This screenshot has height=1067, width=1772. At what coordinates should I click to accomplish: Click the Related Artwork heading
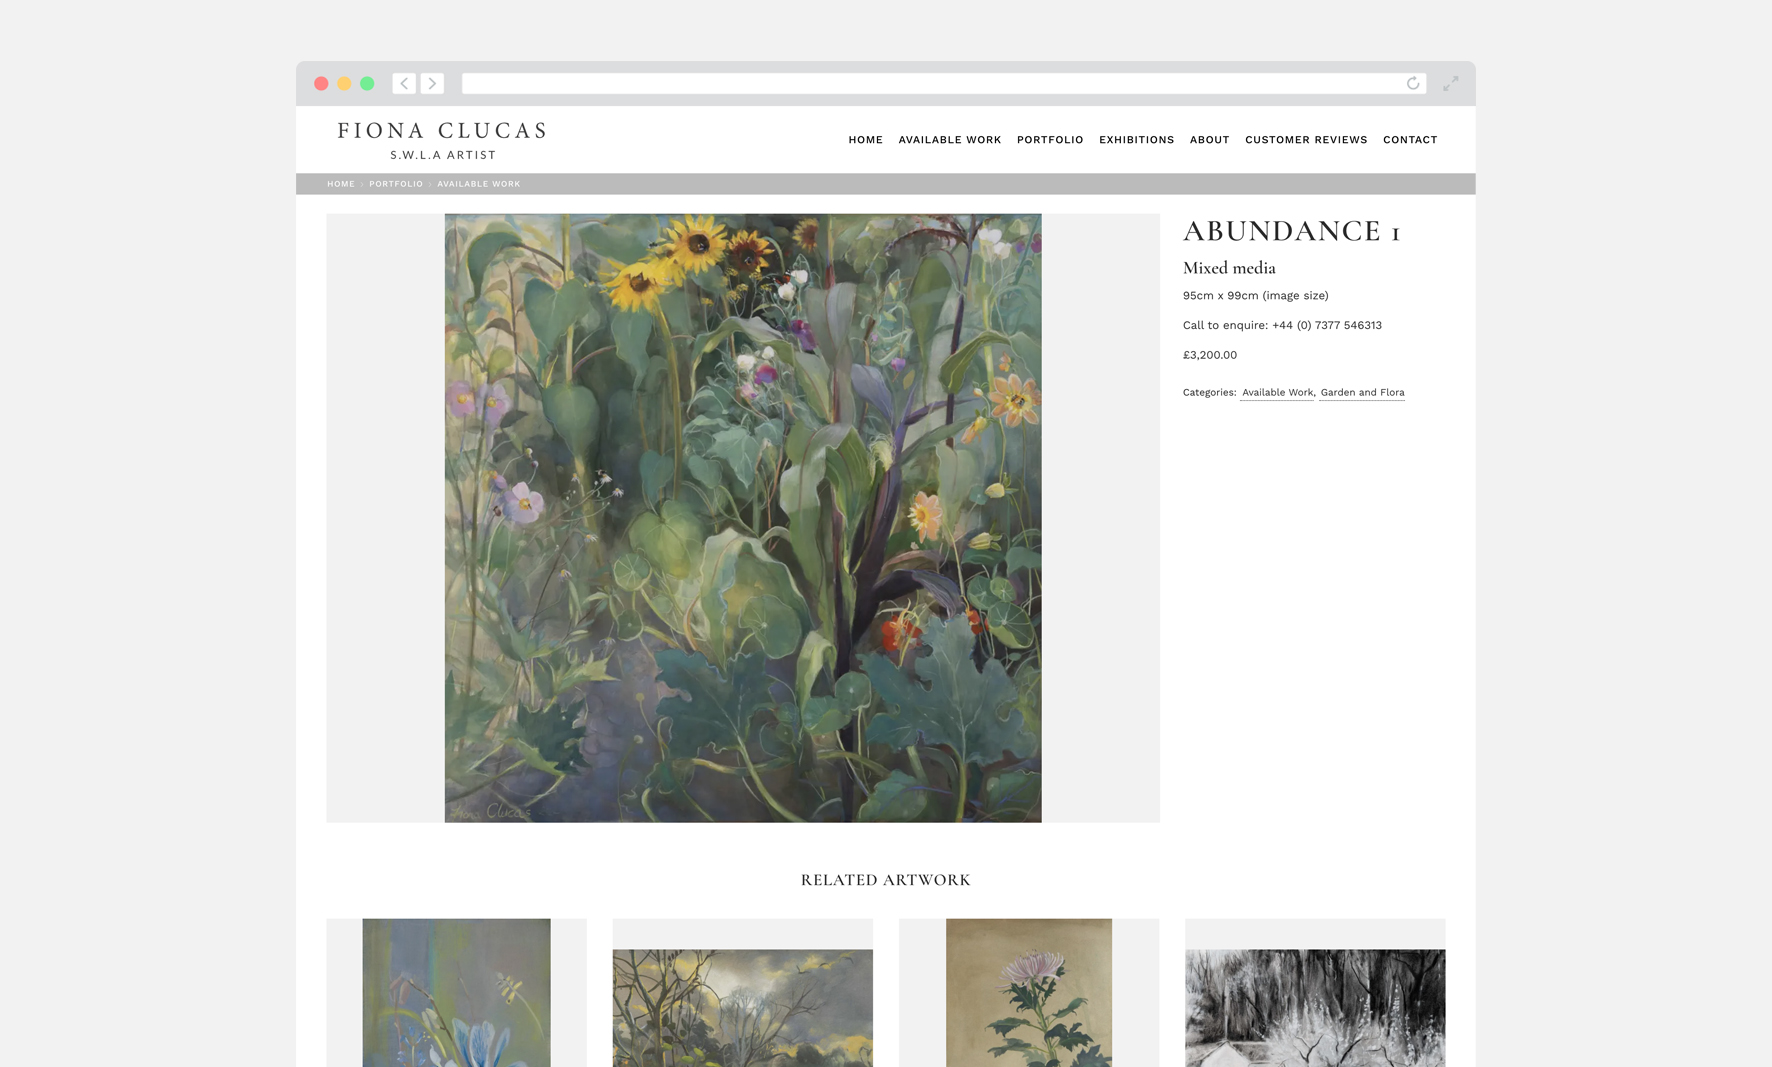click(x=886, y=880)
